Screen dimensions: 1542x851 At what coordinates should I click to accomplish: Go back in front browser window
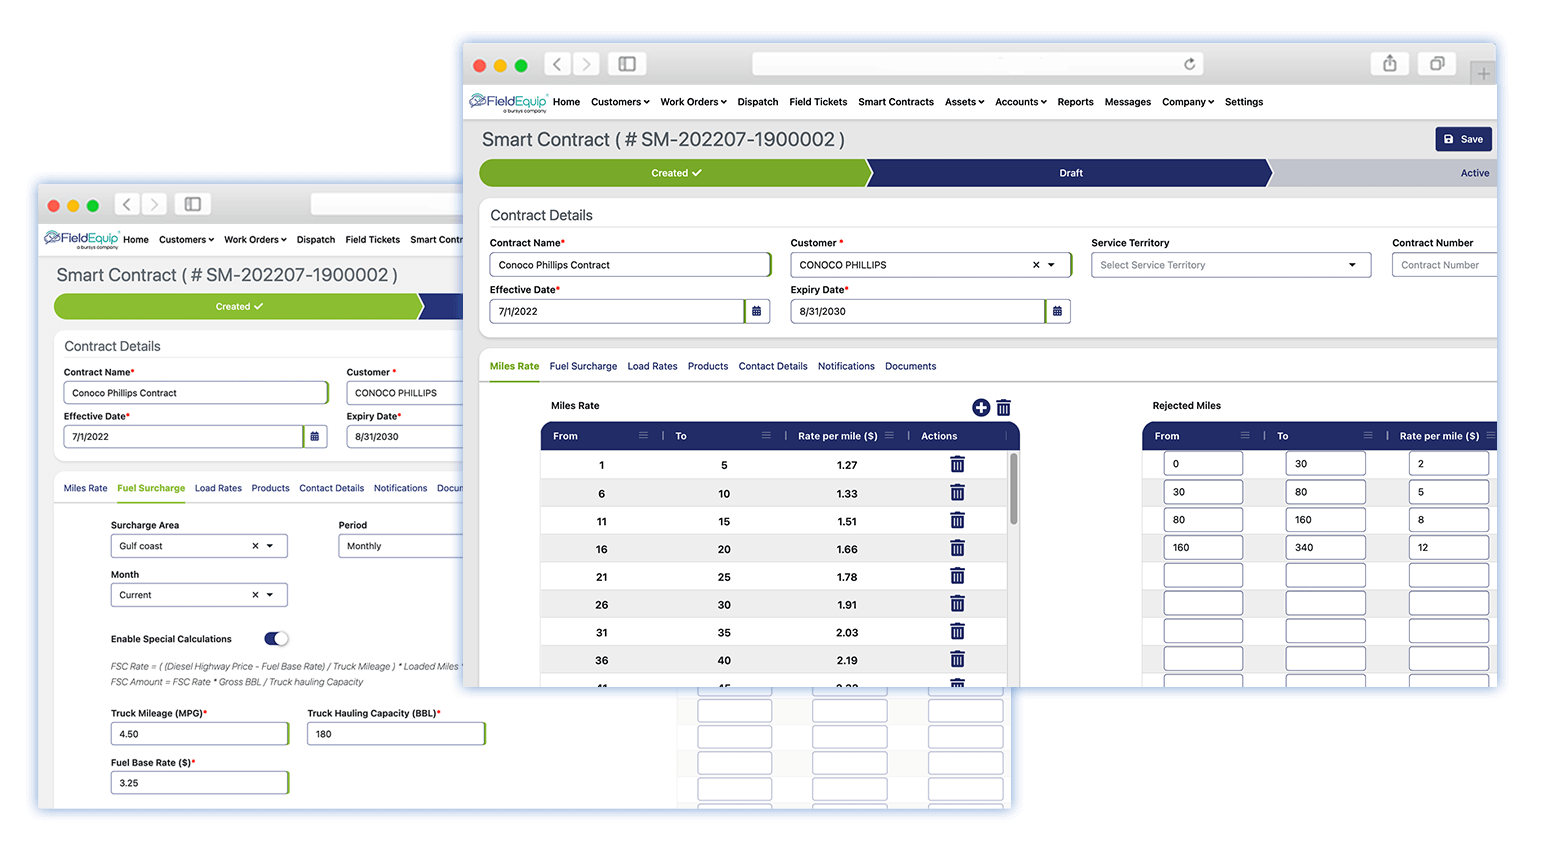pos(558,64)
